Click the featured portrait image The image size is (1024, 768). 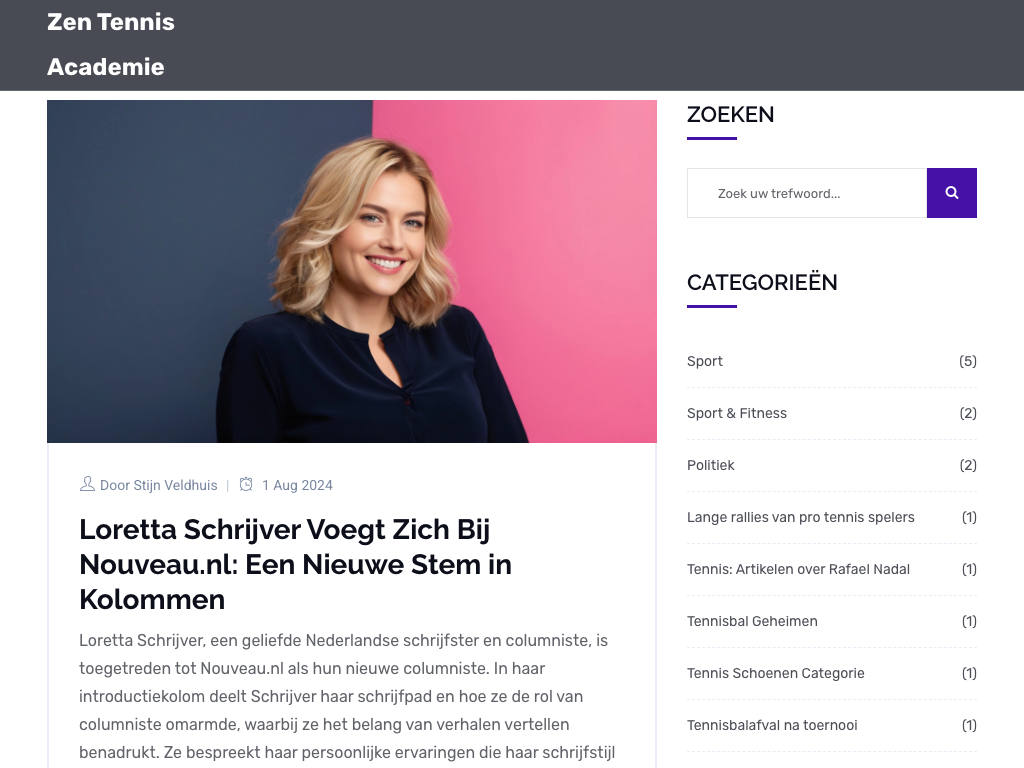pos(351,271)
